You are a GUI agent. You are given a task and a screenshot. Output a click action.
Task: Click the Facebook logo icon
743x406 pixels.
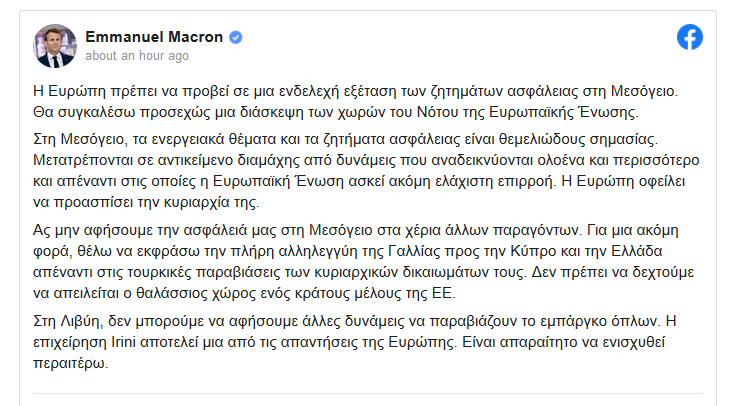(x=689, y=37)
